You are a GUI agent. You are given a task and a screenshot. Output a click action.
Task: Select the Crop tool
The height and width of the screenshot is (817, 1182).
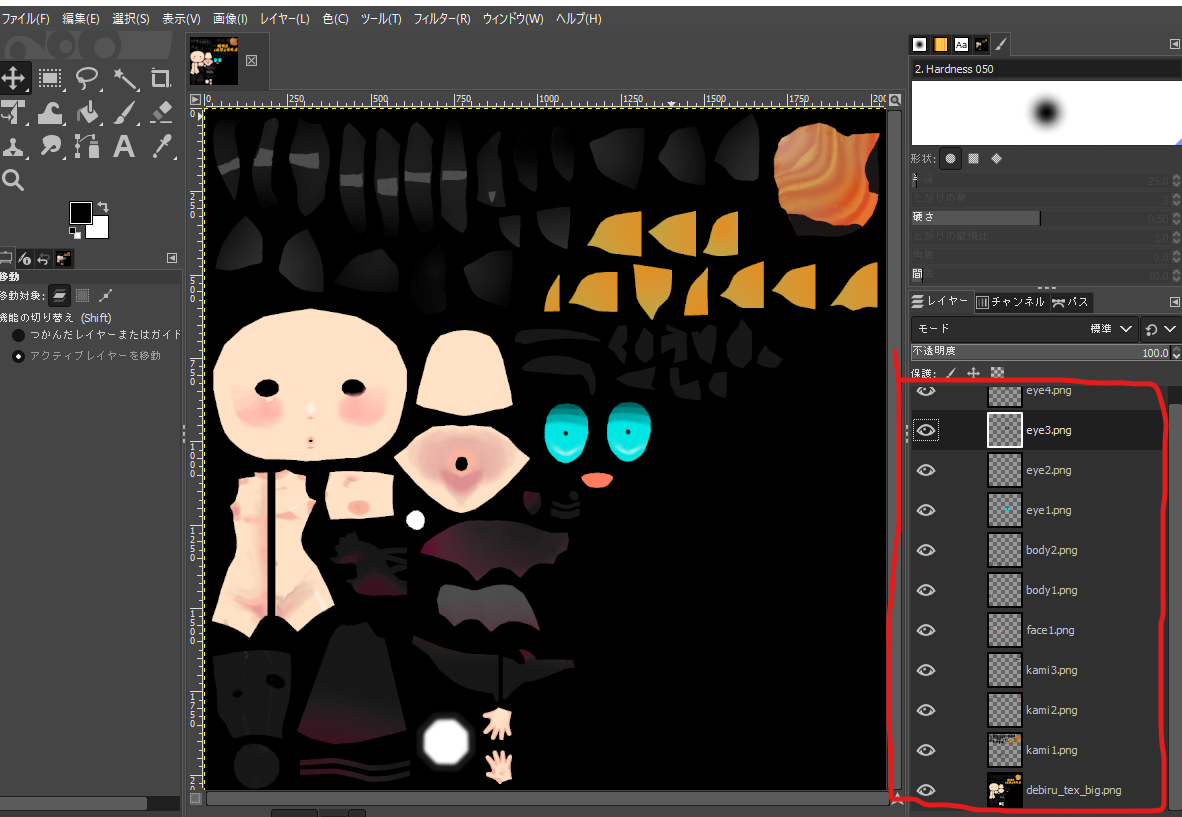(x=161, y=78)
